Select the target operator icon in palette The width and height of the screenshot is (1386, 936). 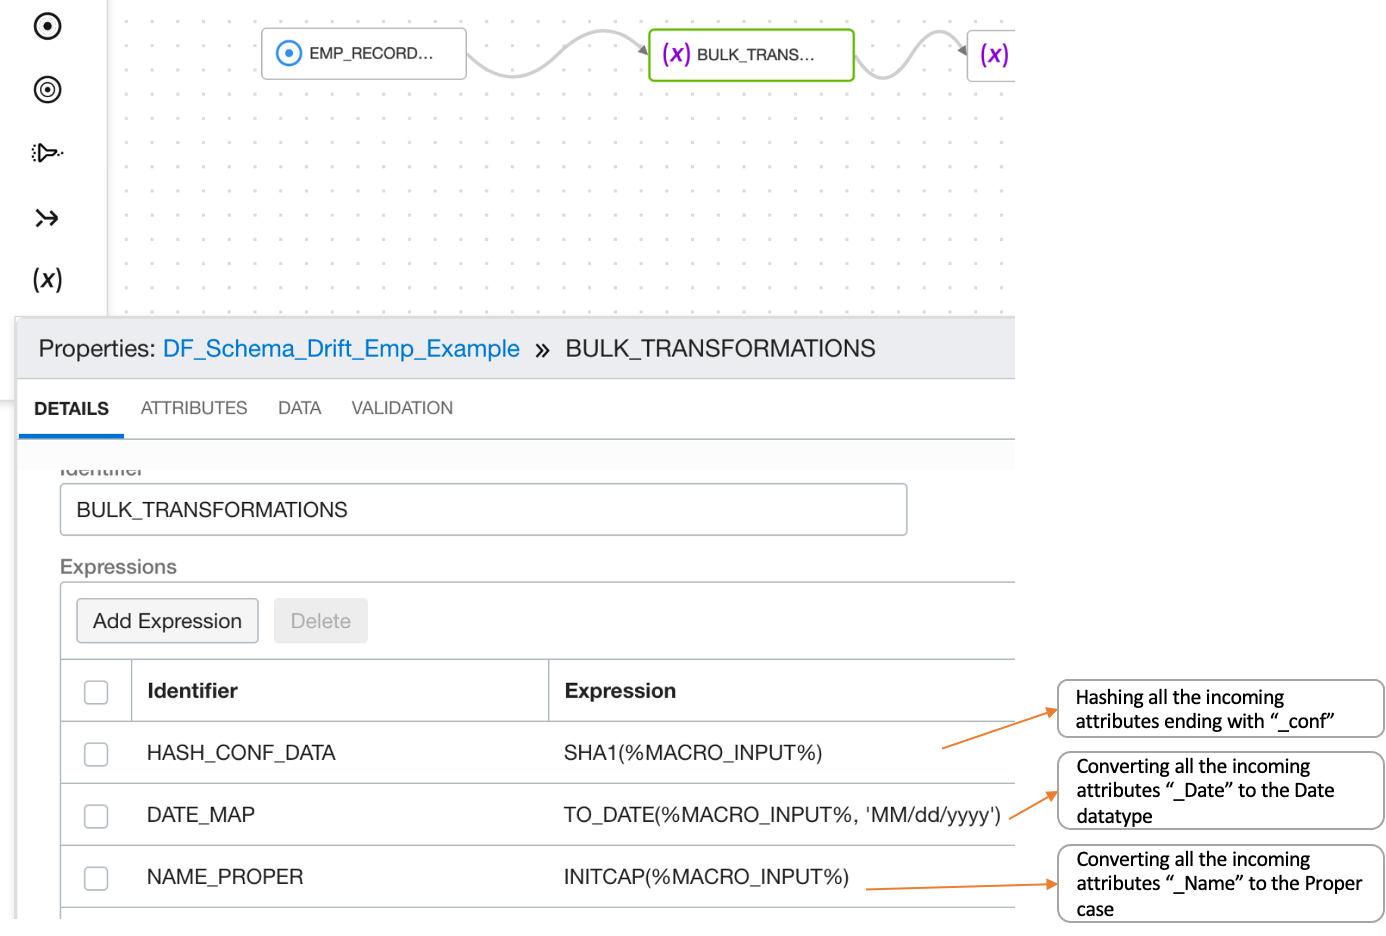[x=47, y=90]
